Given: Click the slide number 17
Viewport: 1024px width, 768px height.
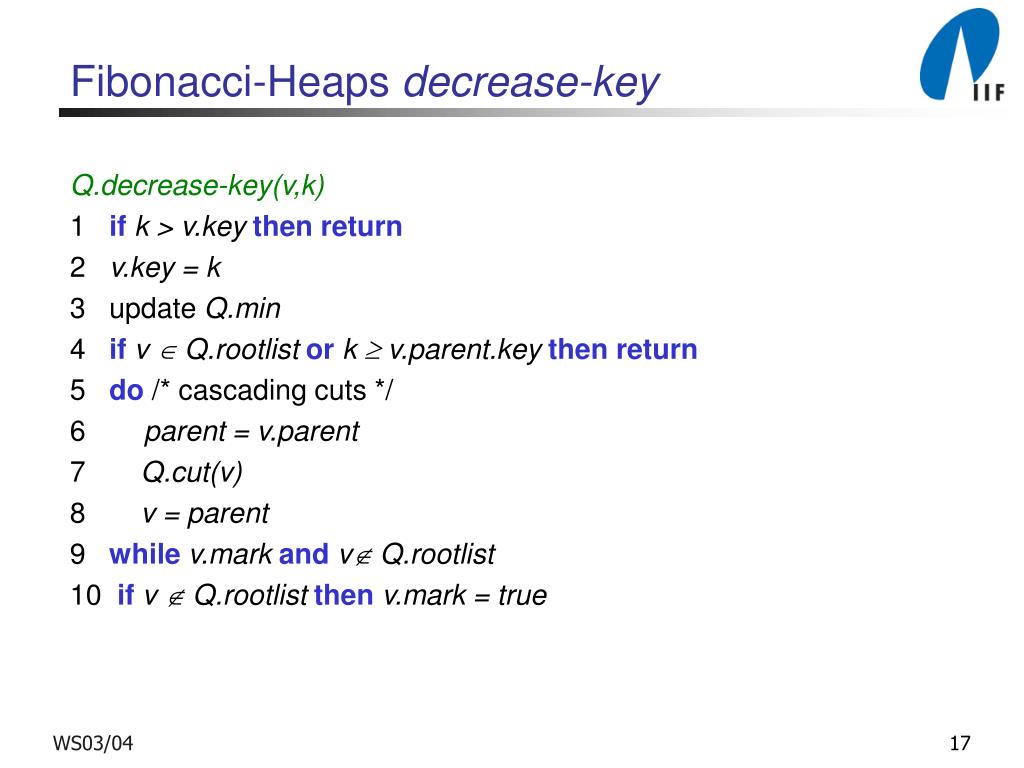Looking at the screenshot, I should coord(960,743).
